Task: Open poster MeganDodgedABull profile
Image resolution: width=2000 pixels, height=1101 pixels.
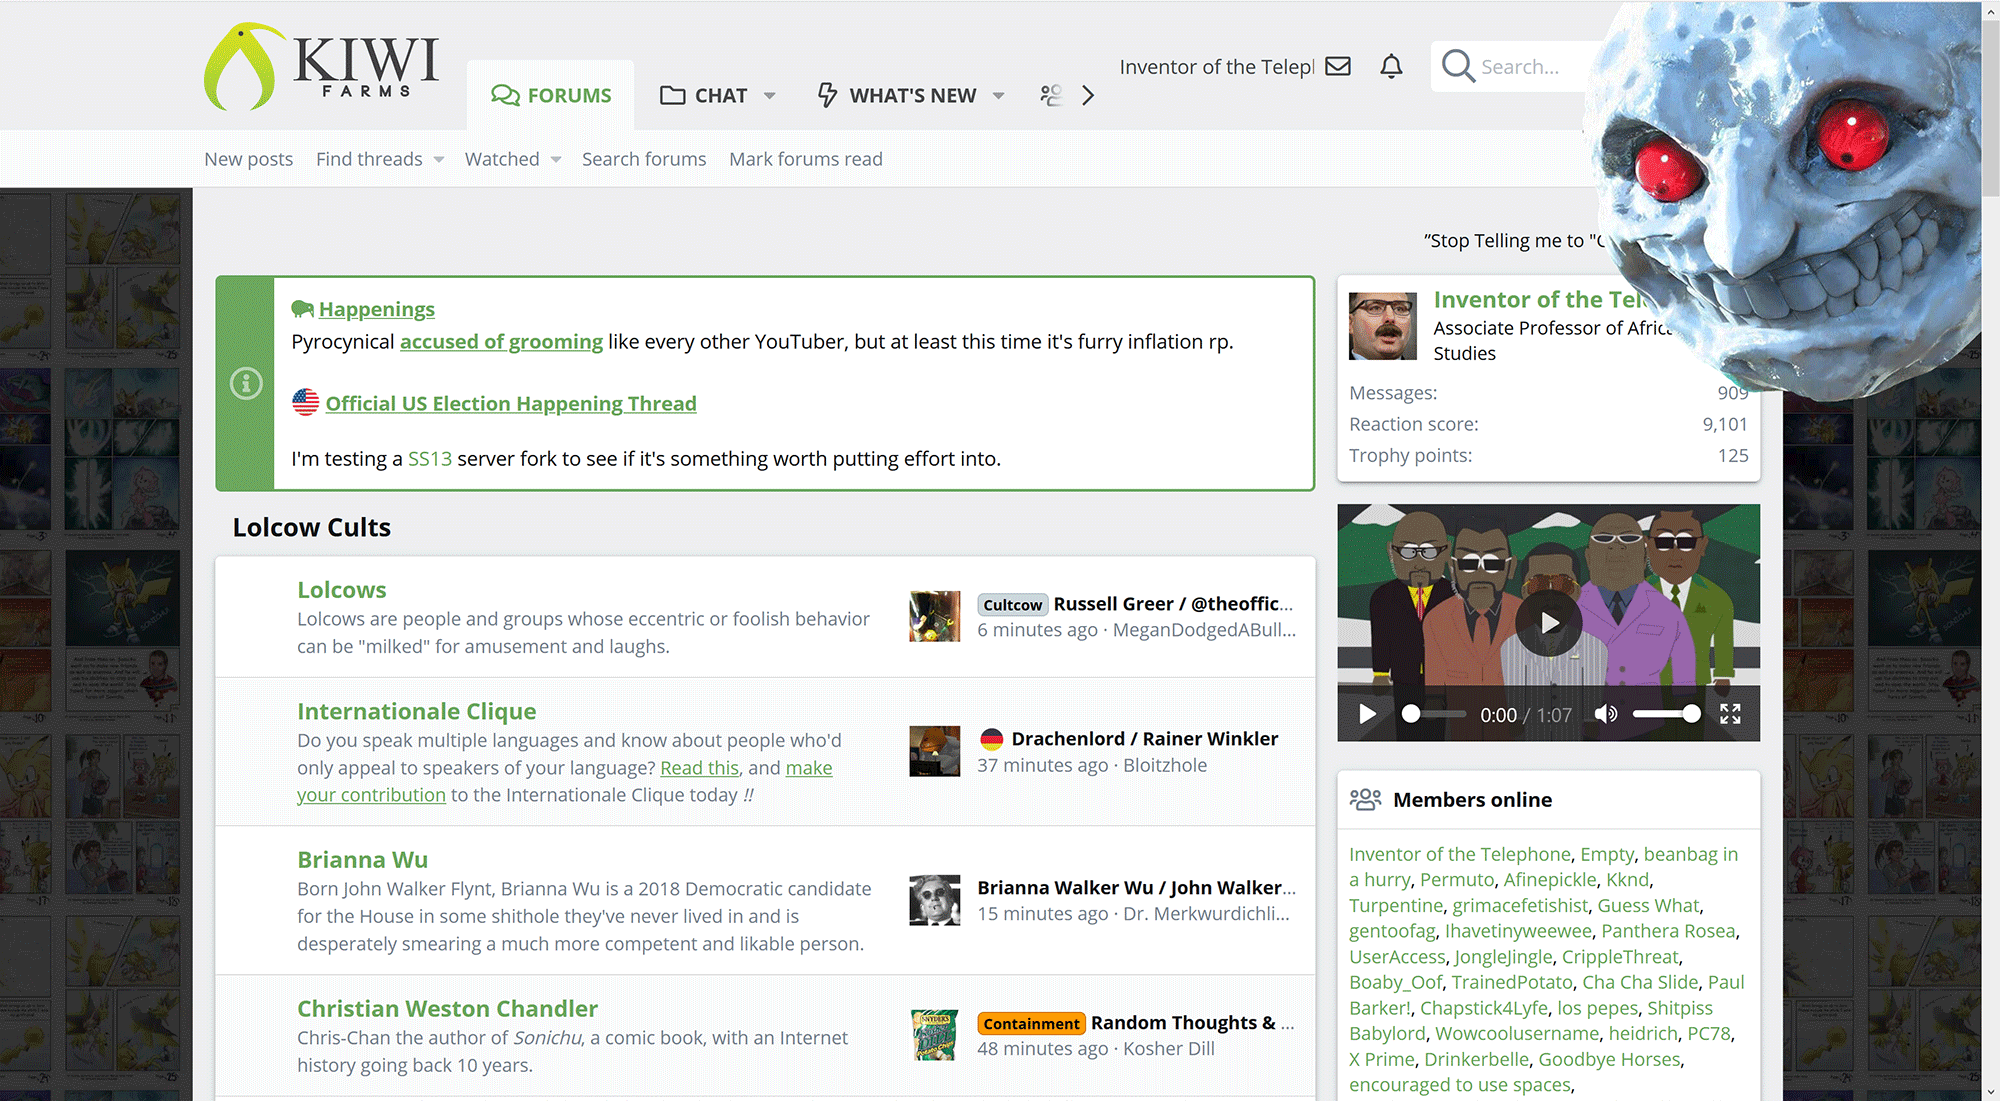Action: [1204, 630]
